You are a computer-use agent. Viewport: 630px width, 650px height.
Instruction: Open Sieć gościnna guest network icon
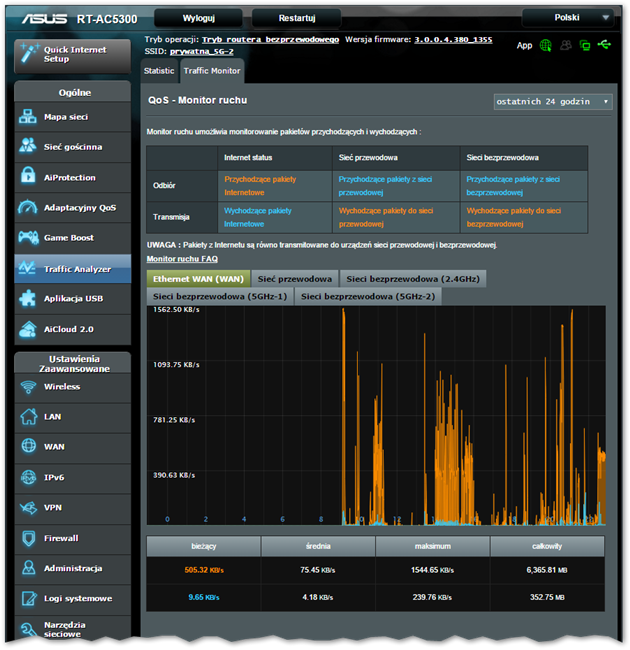(28, 146)
